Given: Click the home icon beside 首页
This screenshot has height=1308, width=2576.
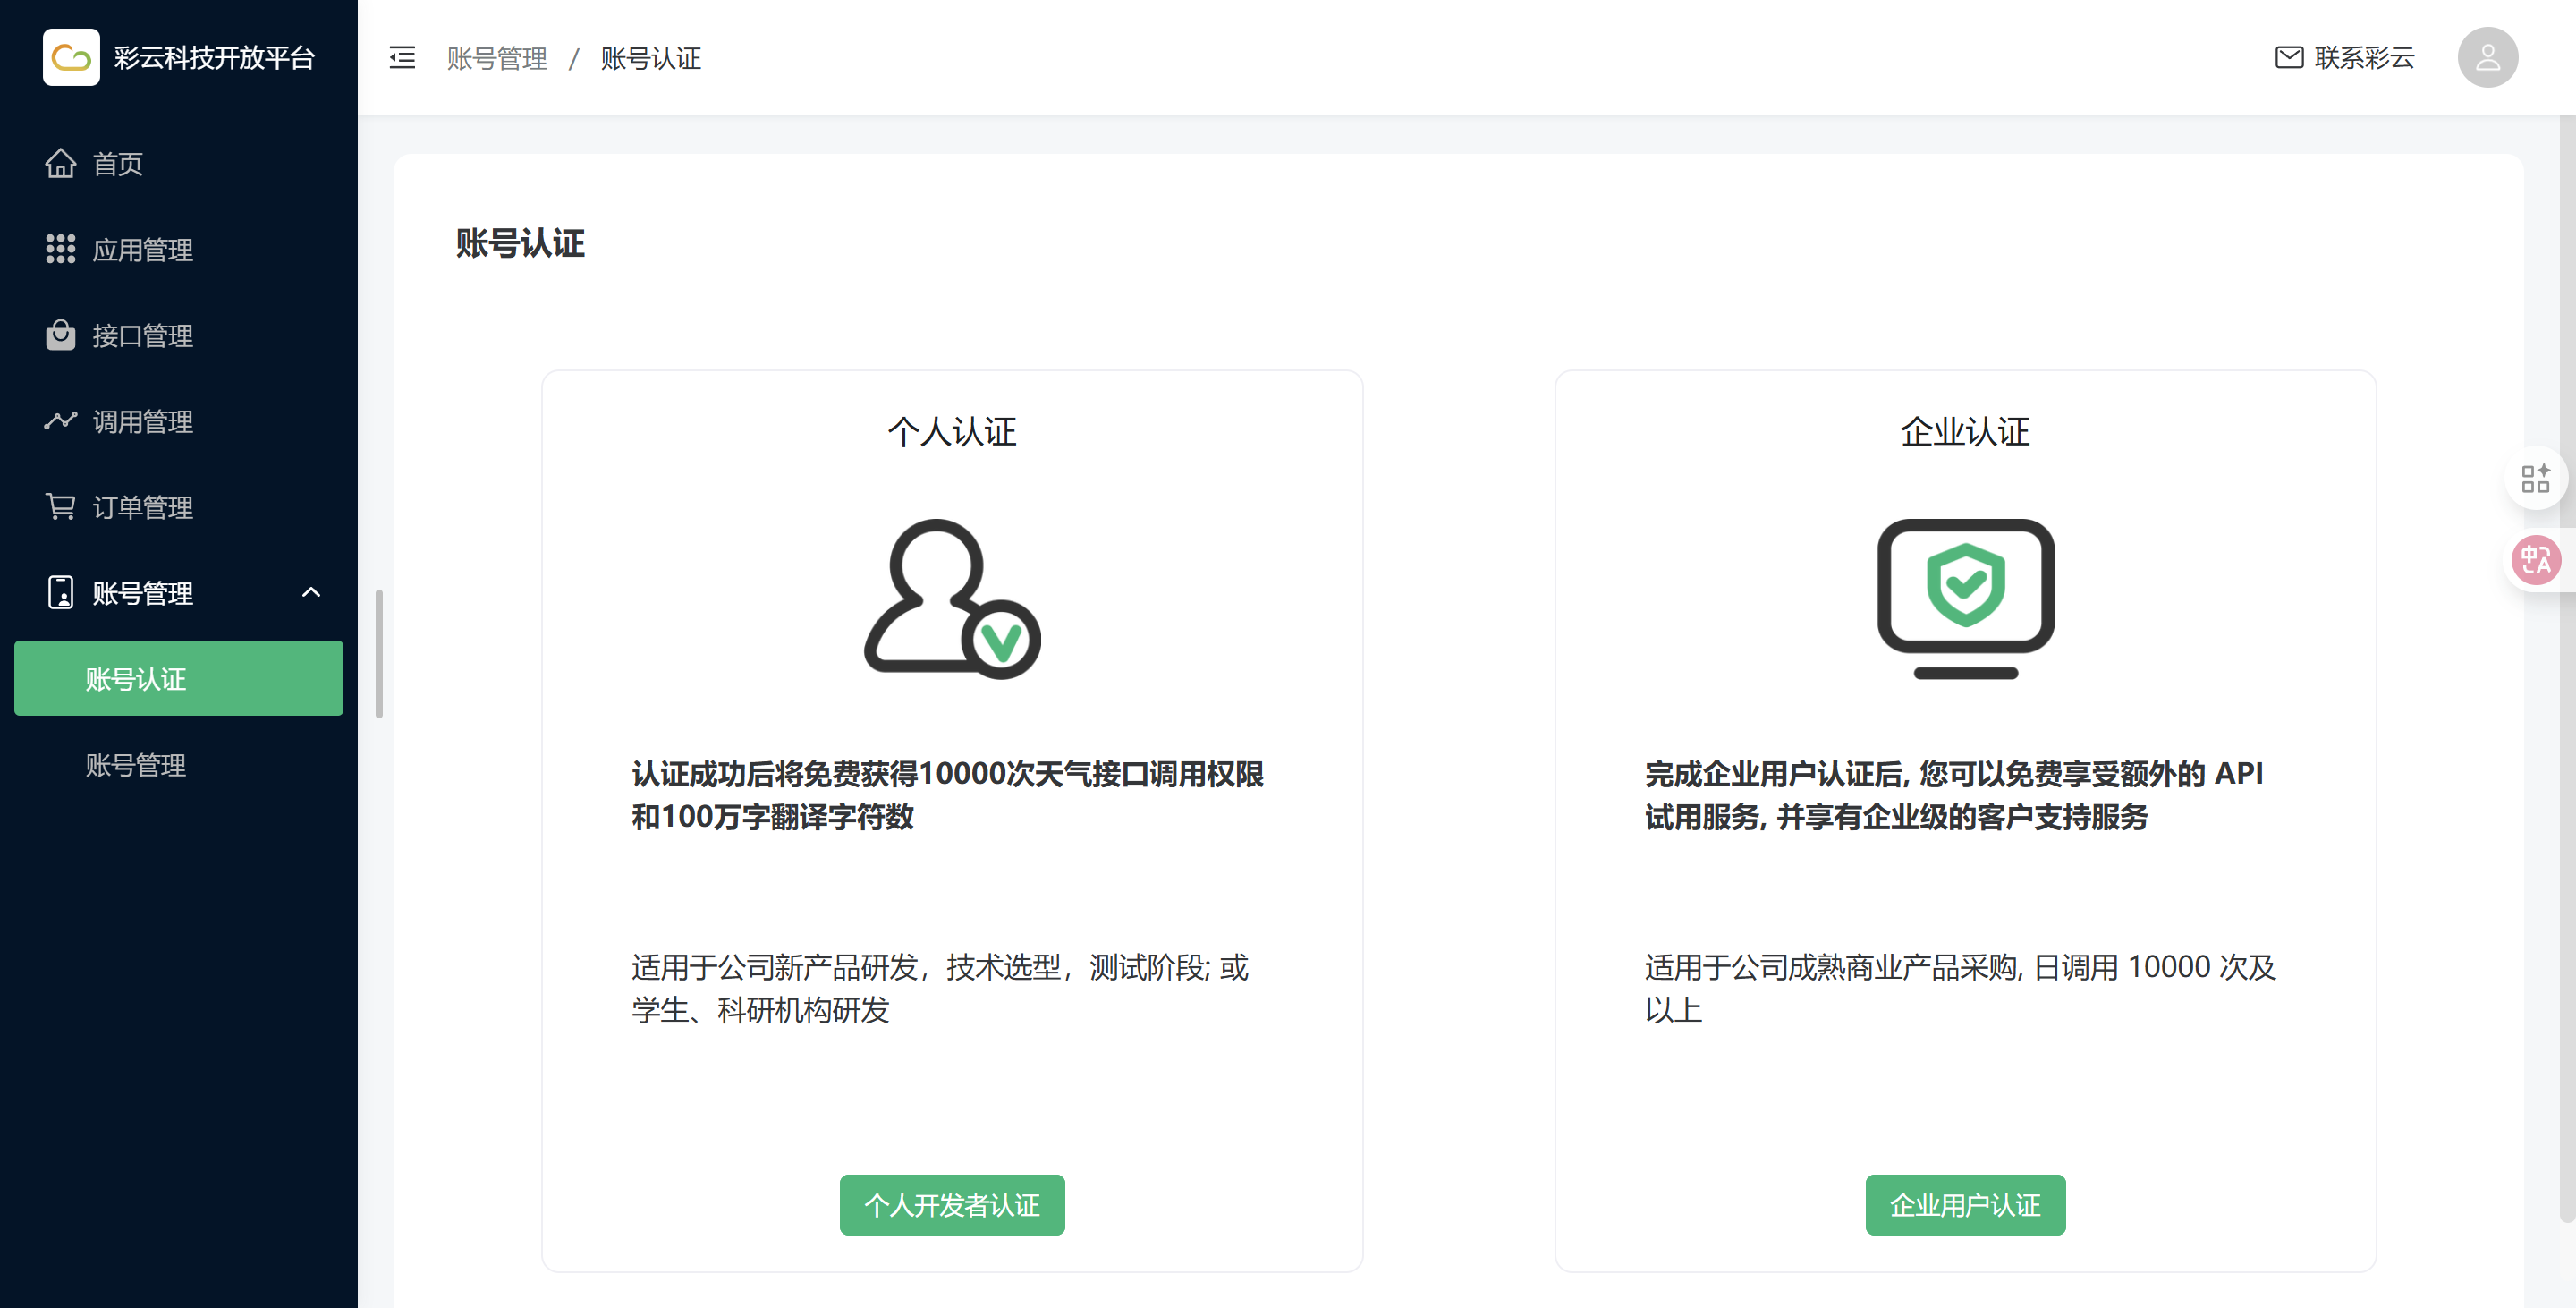Looking at the screenshot, I should 60,163.
